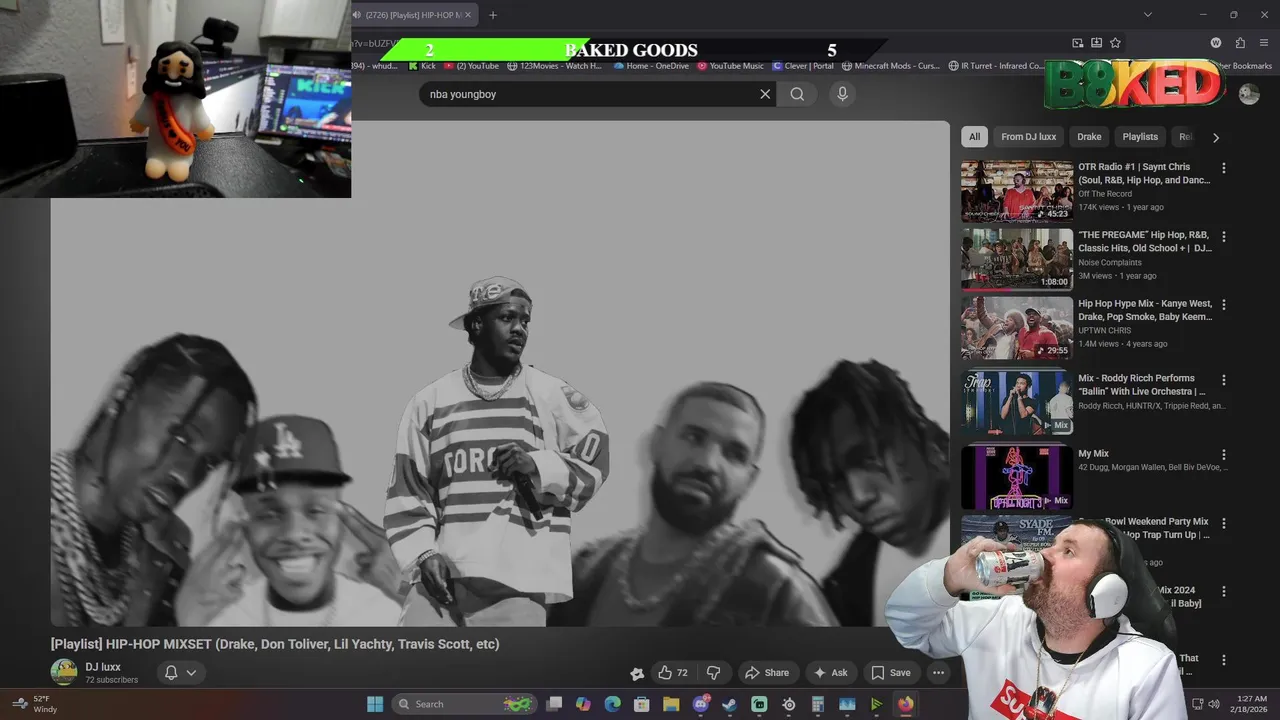This screenshot has height=720, width=1280.
Task: Open more actions three-dot menu under video
Action: pos(938,673)
